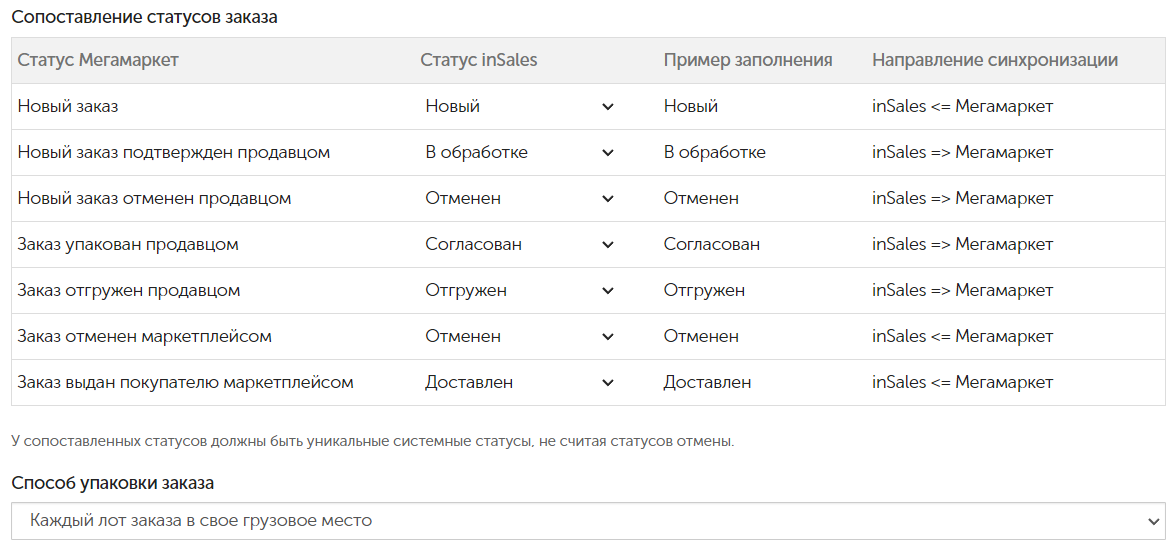Expand the Доставлен status dropdown
Image resolution: width=1176 pixels, height=551 pixels.
519,382
